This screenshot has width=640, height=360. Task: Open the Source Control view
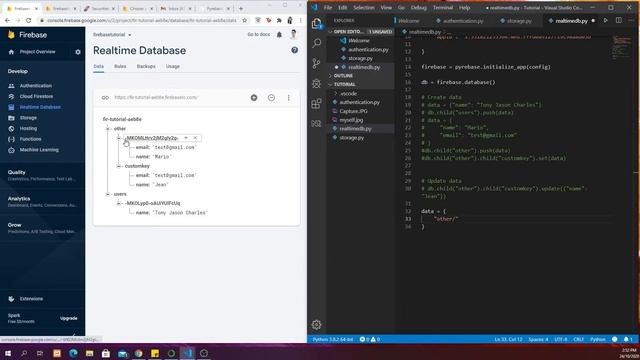point(316,63)
